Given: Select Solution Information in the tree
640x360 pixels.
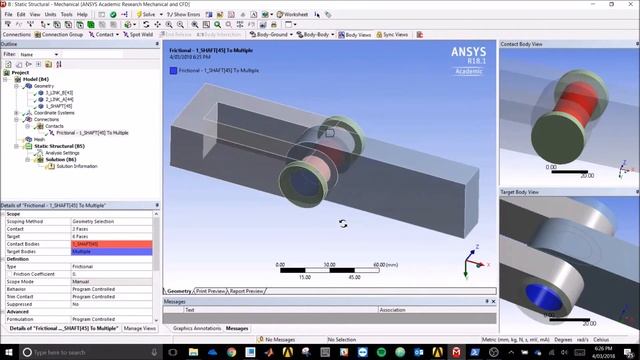Looking at the screenshot, I should pos(77,166).
